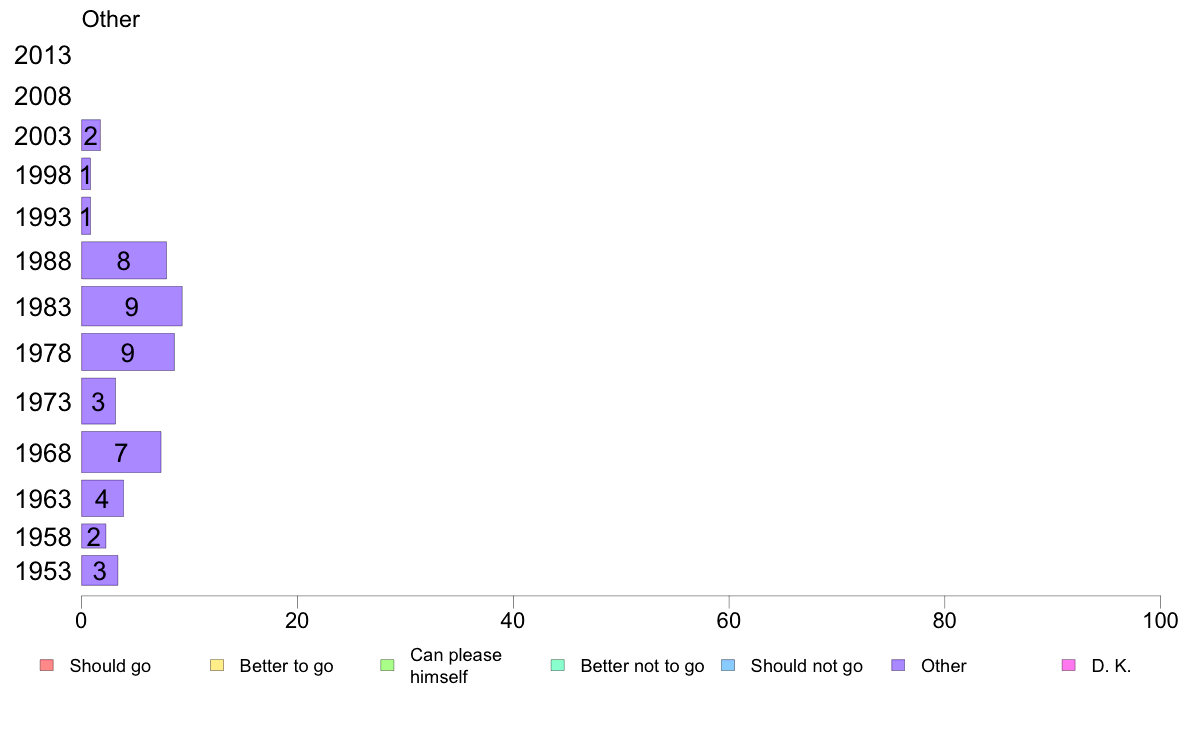Image resolution: width=1188 pixels, height=736 pixels.
Task: Select the 1963 bar showing 4
Action: (x=102, y=499)
